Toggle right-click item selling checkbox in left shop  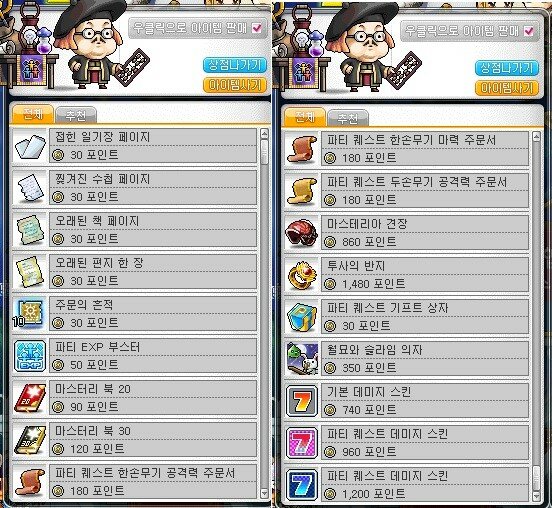[x=257, y=28]
